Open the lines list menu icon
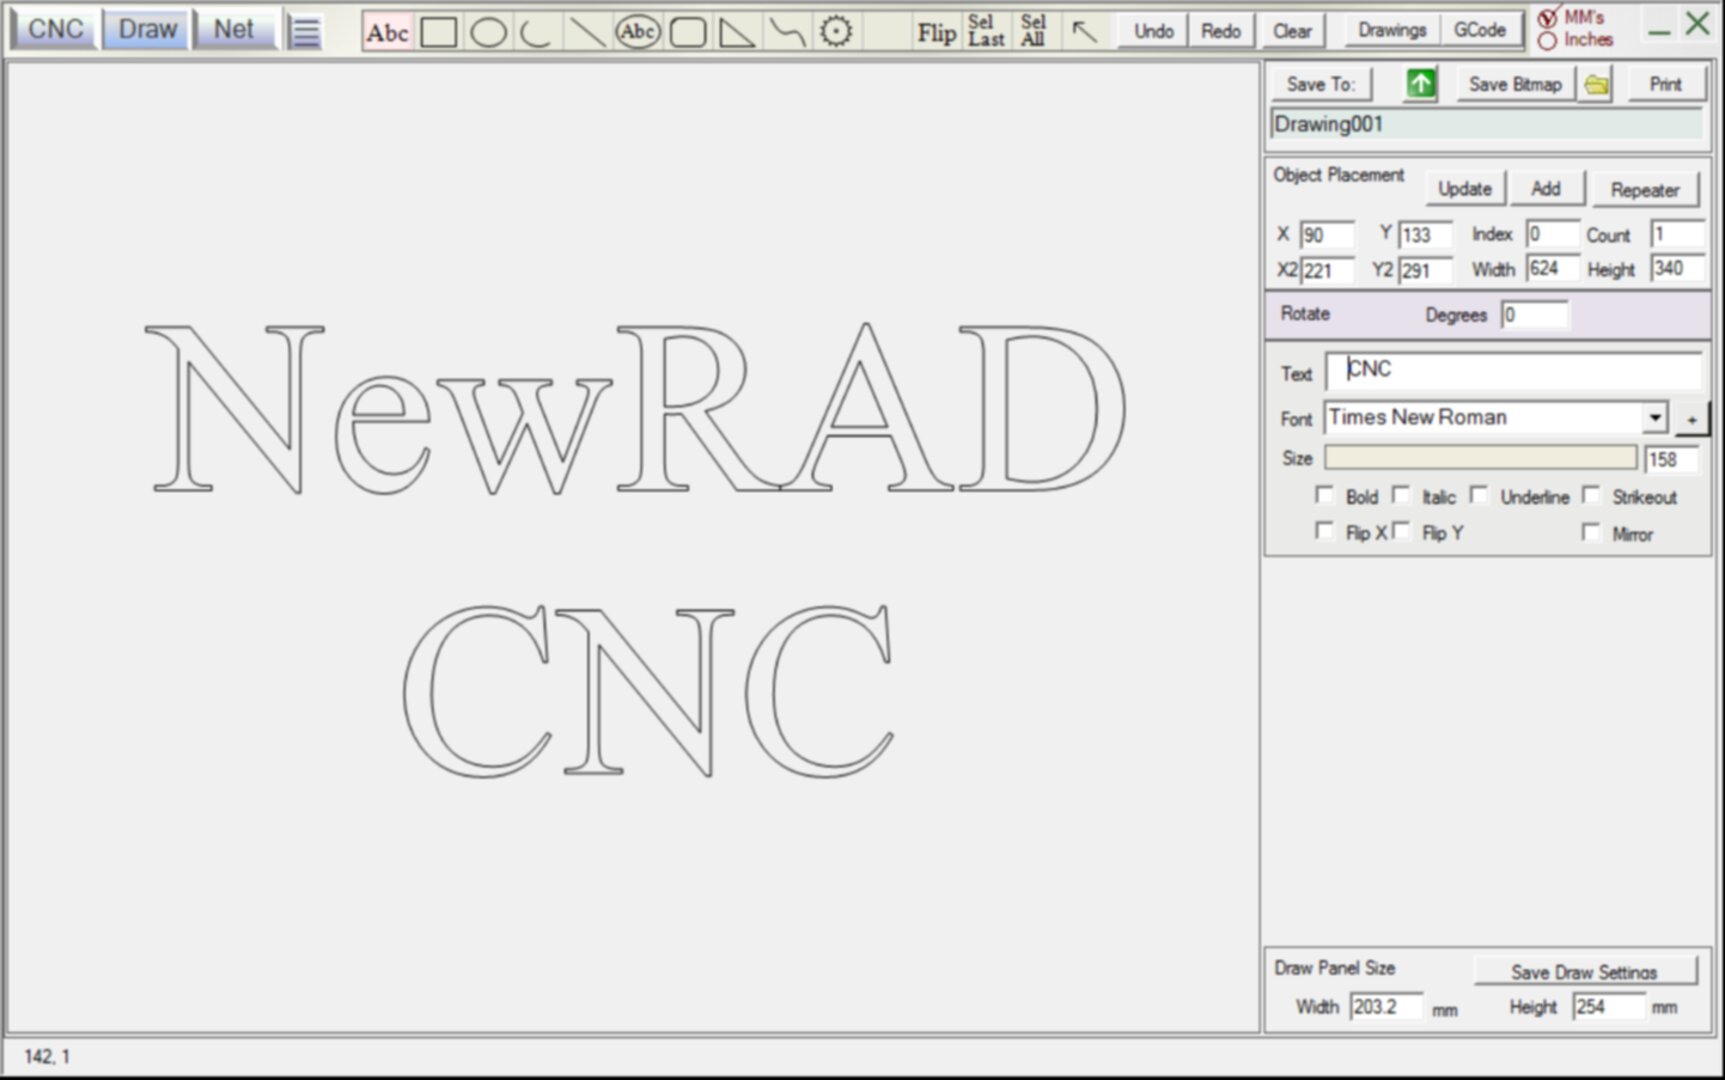Image resolution: width=1725 pixels, height=1080 pixels. click(305, 32)
